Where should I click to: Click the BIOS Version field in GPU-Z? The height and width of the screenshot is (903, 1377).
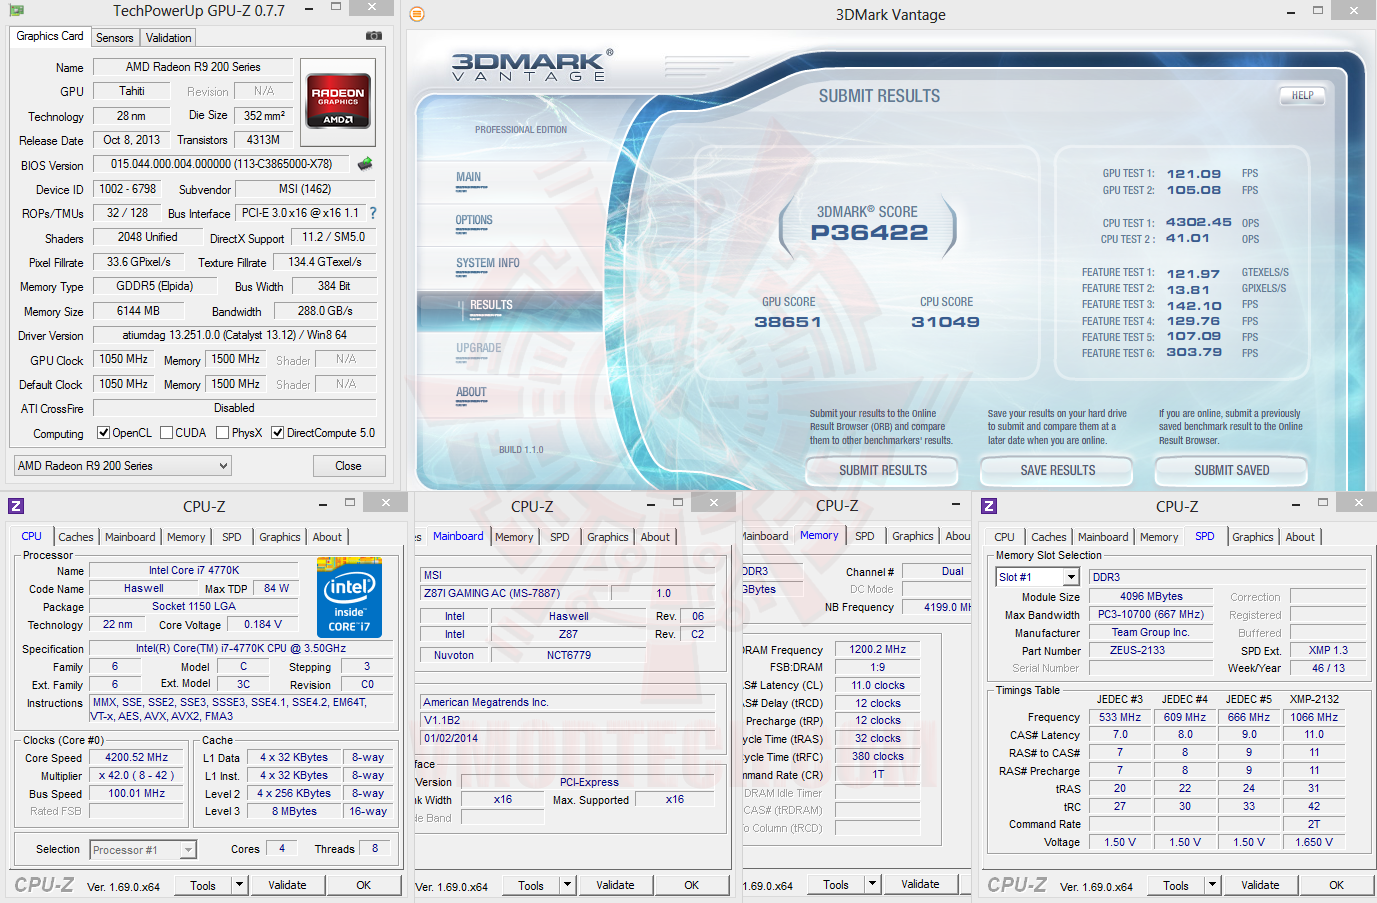point(221,164)
